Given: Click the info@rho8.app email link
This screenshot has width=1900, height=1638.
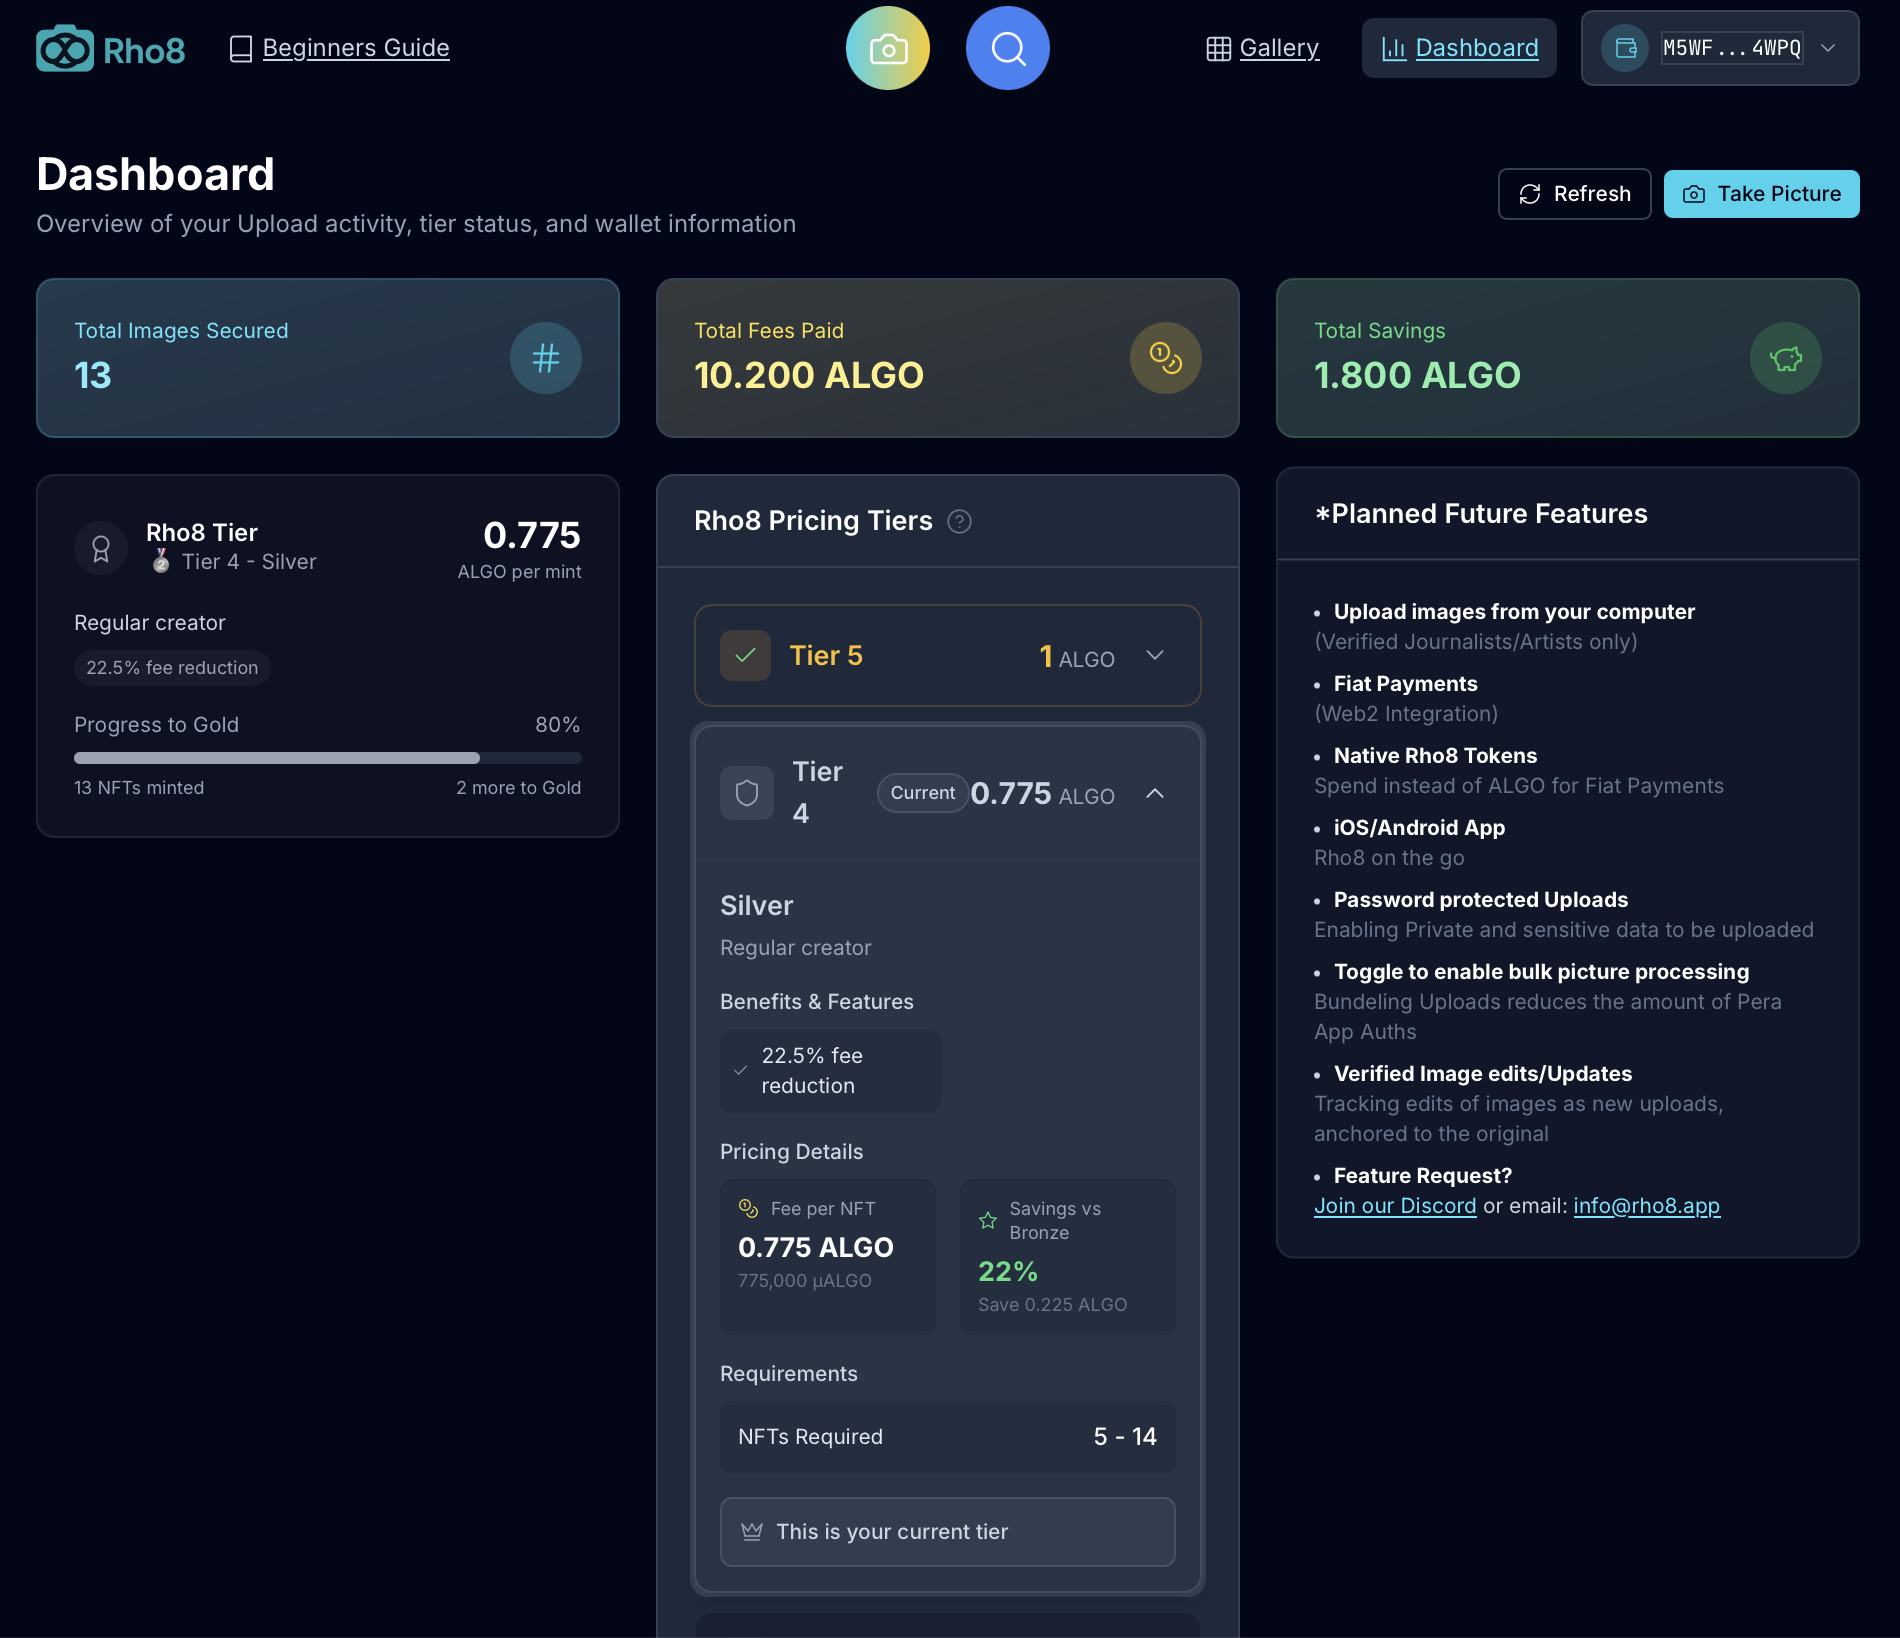Looking at the screenshot, I should [1646, 1206].
